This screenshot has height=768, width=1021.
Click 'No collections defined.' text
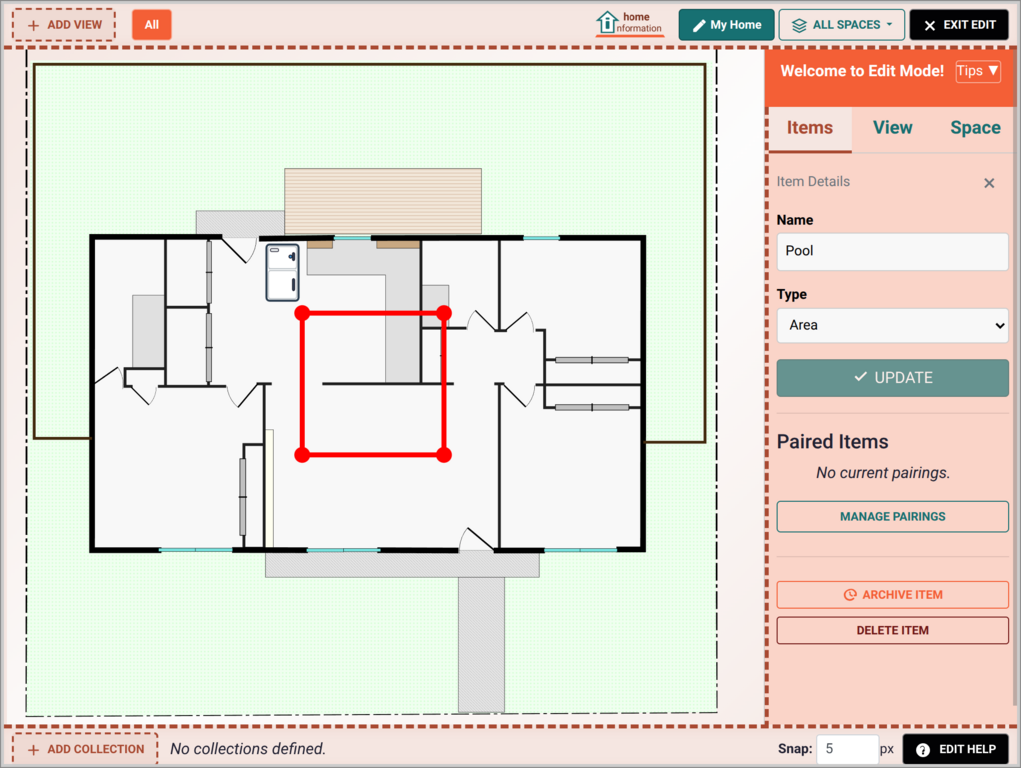click(x=247, y=749)
